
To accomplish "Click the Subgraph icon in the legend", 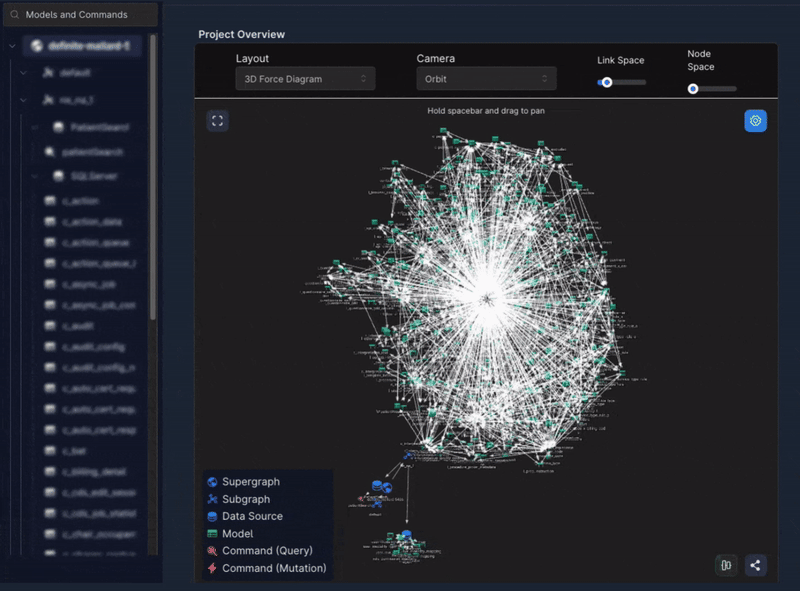I will 212,499.
